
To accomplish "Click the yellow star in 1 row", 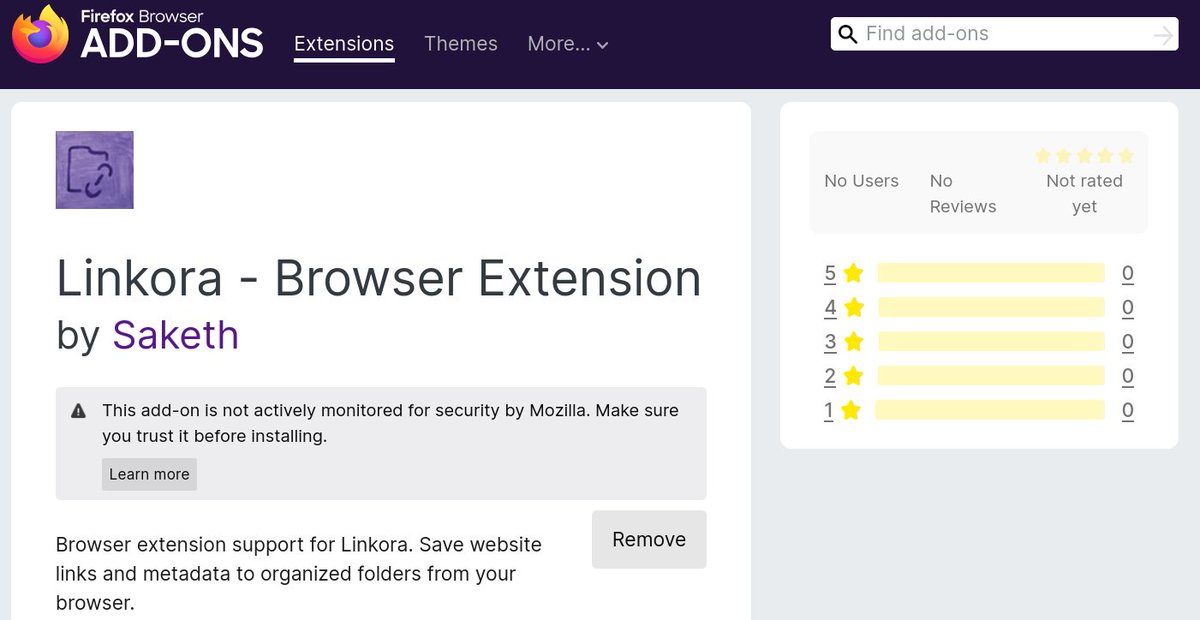I will click(x=851, y=410).
